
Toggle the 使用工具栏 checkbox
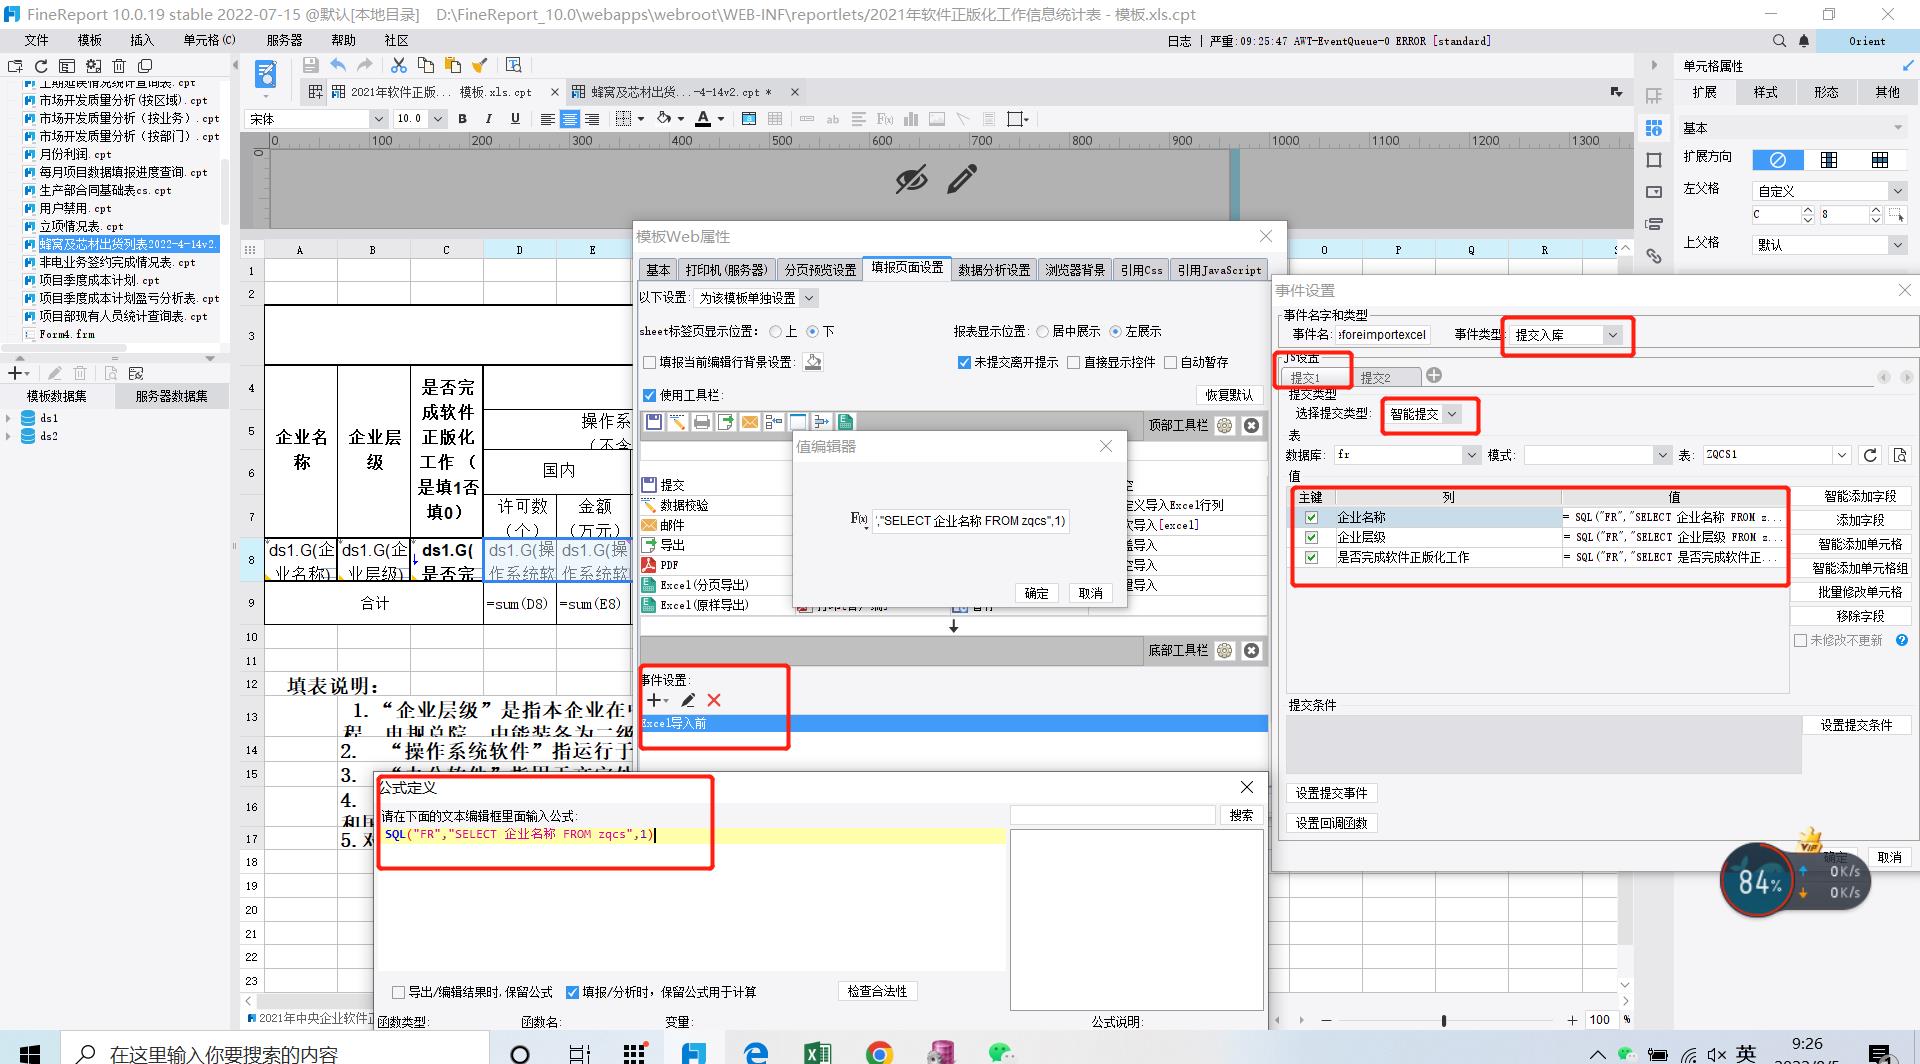pos(649,395)
